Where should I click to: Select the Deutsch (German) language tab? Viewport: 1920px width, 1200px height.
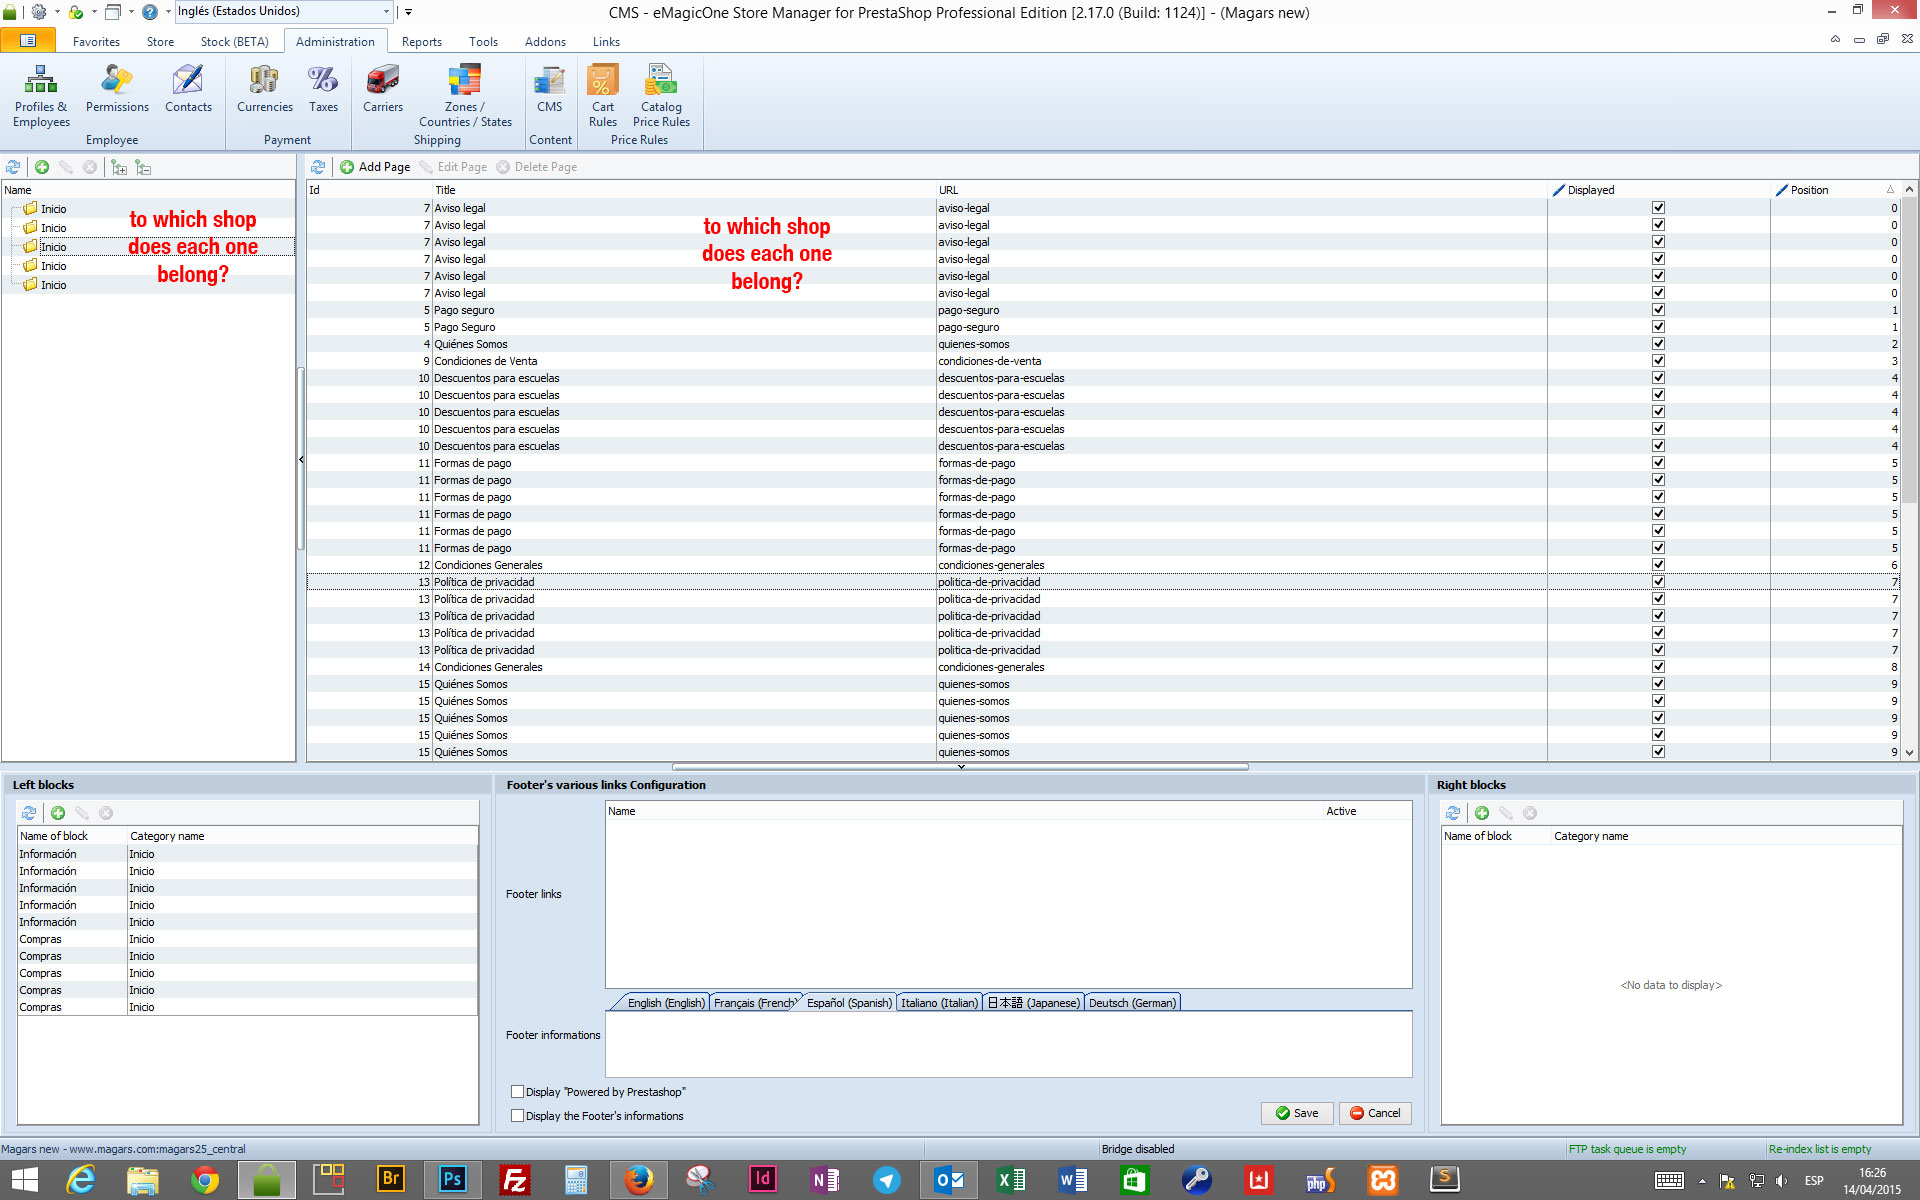point(1132,1003)
